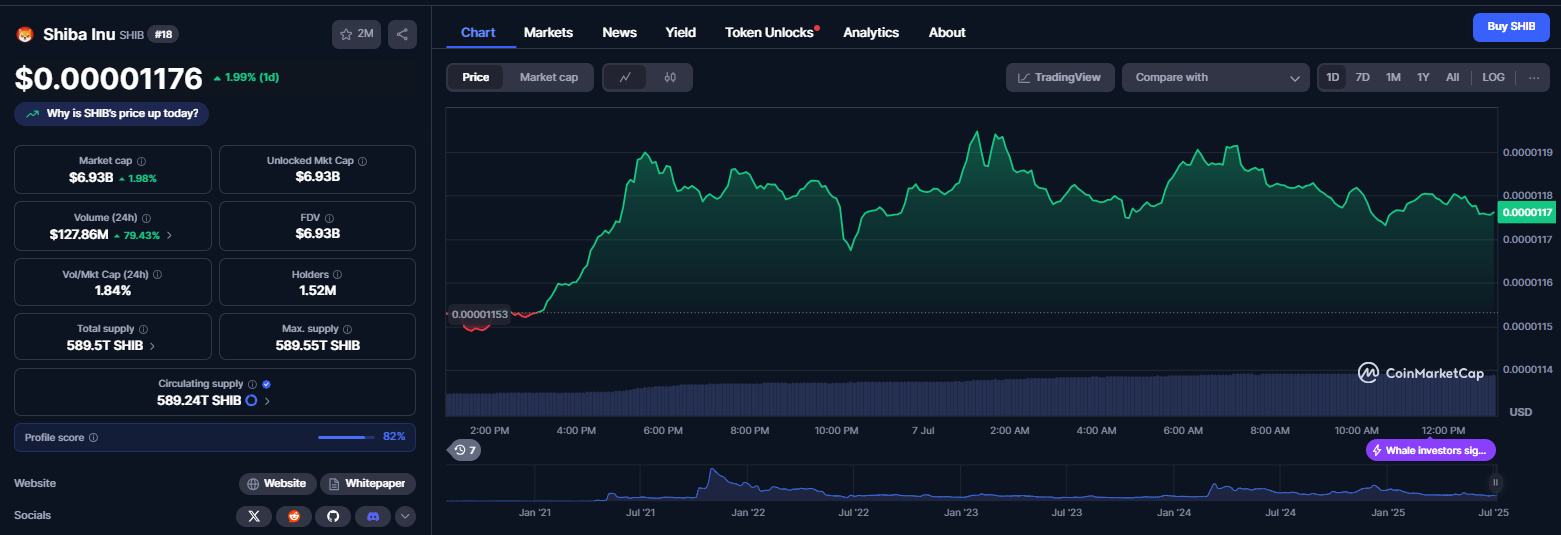Click the FDV info icon

click(329, 217)
